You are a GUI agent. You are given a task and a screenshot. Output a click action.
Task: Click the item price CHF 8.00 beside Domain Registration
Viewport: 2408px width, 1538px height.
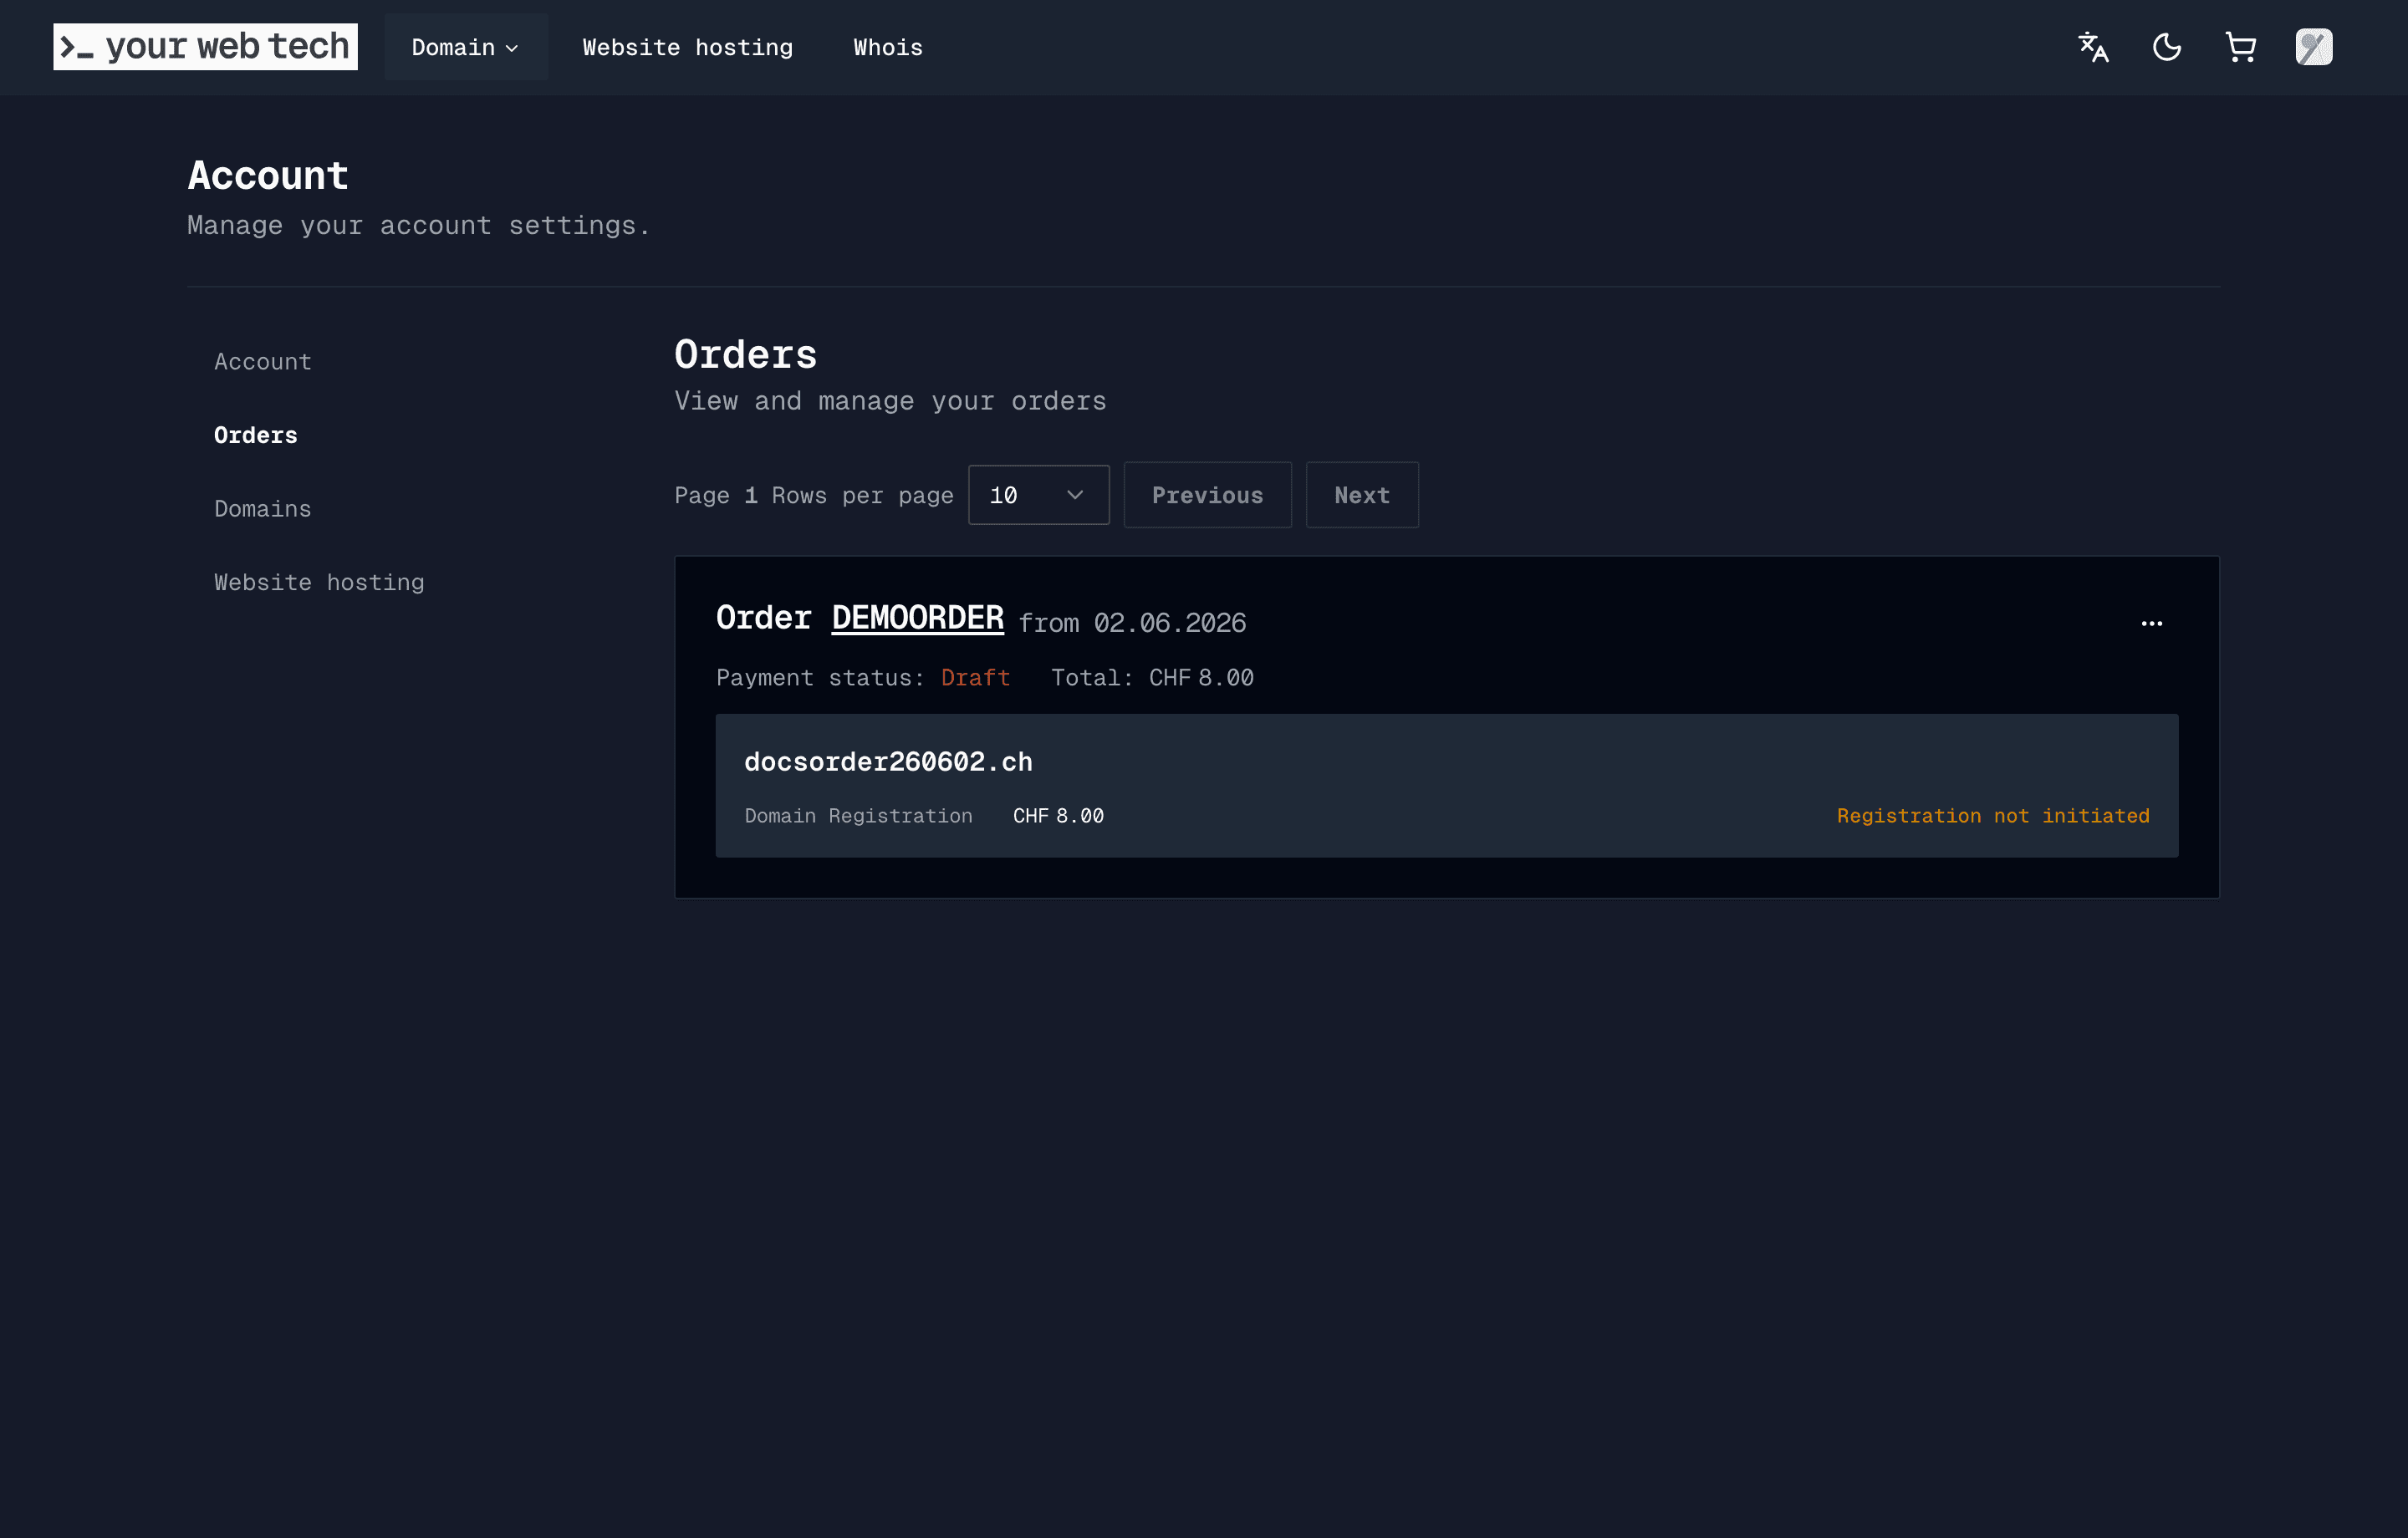tap(1058, 816)
